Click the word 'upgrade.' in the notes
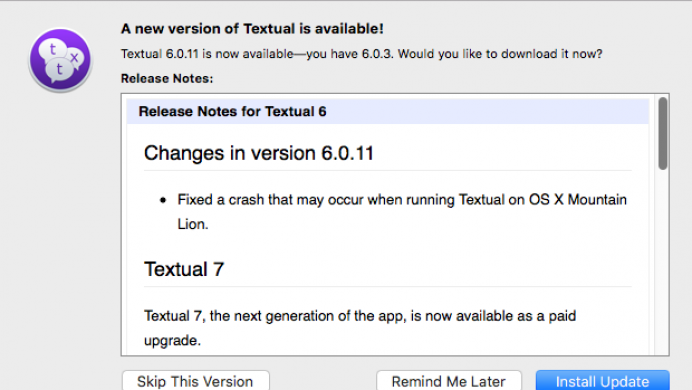 pos(173,341)
